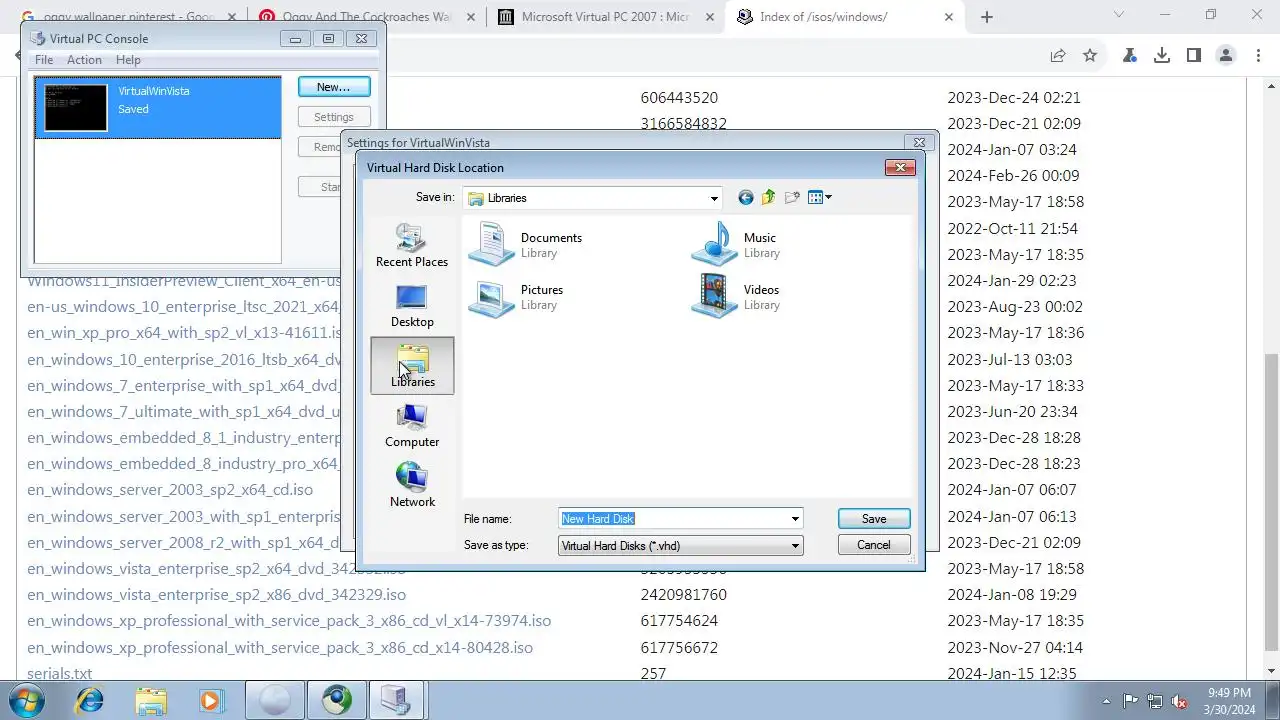The height and width of the screenshot is (720, 1280).
Task: Click file size 2420981760
Action: [x=684, y=595]
